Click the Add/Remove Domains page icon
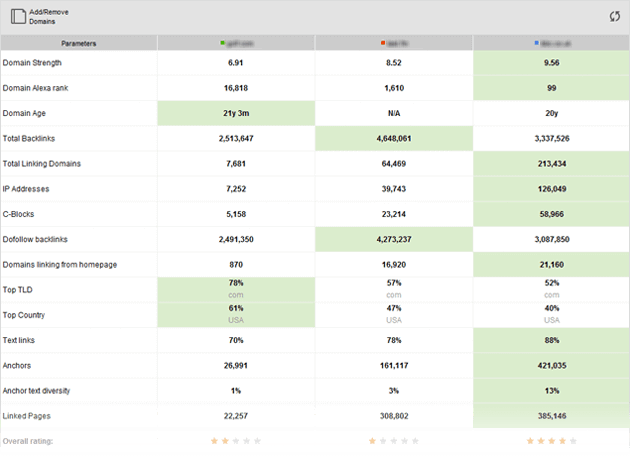This screenshot has width=630, height=469. [19, 16]
